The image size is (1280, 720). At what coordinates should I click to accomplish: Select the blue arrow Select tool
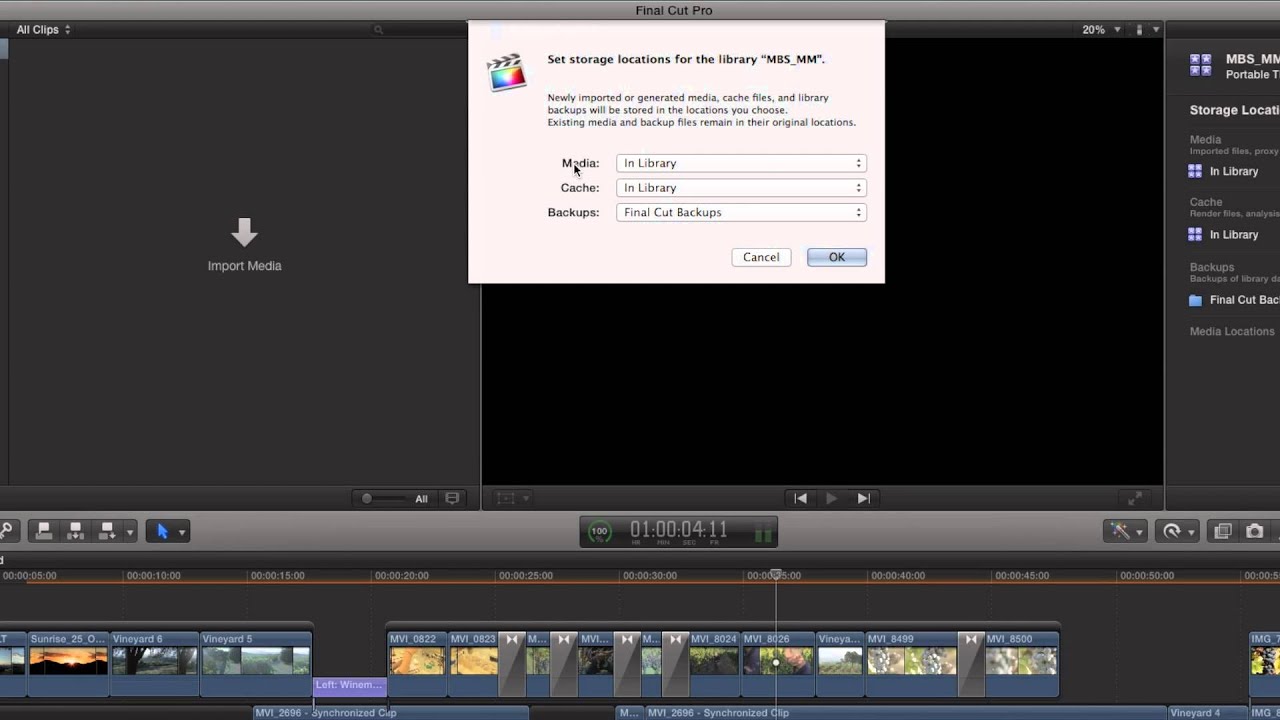pos(162,531)
